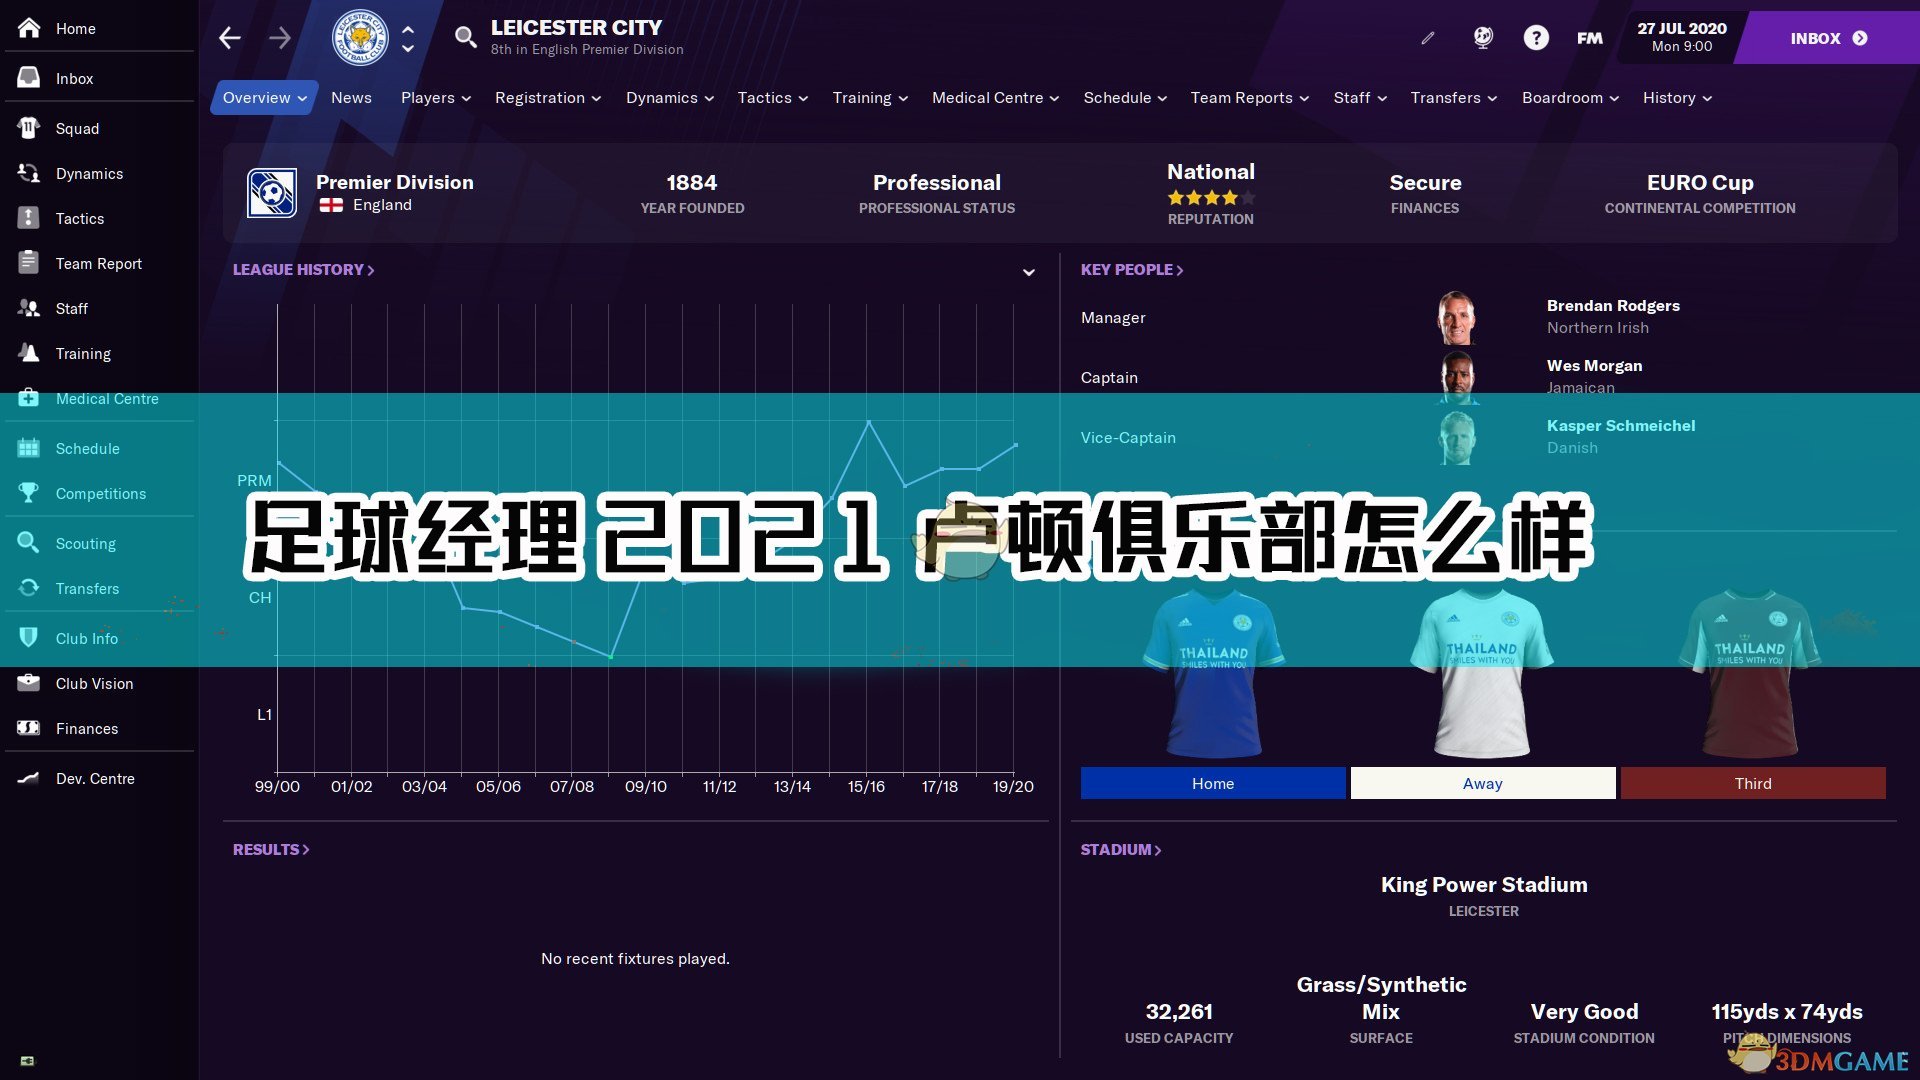The image size is (1920, 1080).
Task: Open Team Report clipboard icon
Action: click(x=29, y=263)
